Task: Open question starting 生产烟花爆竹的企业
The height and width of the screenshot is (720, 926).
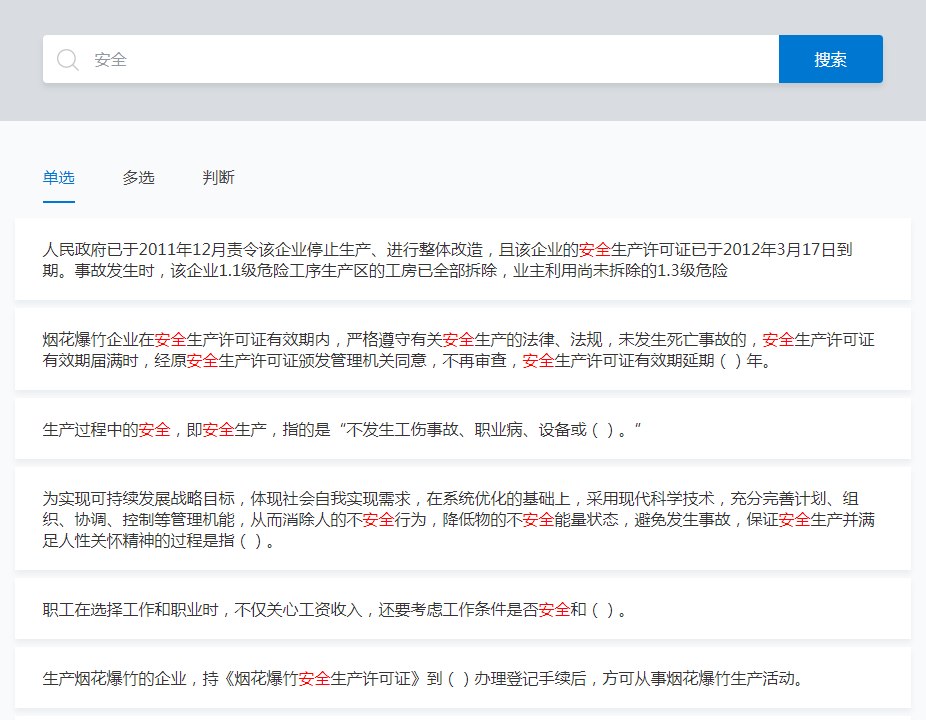Action: 463,678
